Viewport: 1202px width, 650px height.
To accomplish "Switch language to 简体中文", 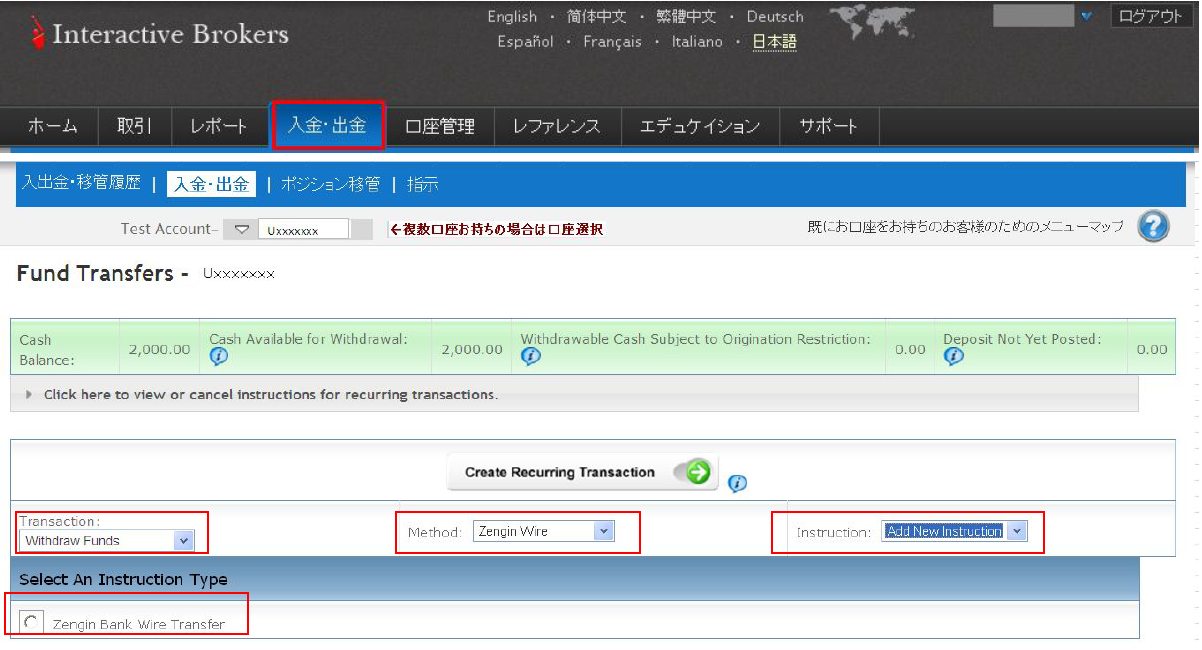I will (x=597, y=17).
